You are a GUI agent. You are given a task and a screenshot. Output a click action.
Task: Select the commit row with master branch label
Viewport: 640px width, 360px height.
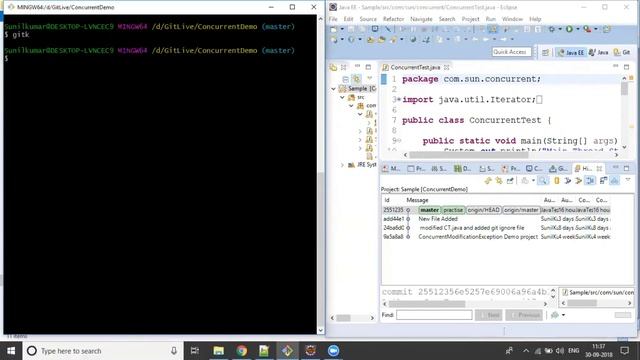pyautogui.click(x=496, y=210)
